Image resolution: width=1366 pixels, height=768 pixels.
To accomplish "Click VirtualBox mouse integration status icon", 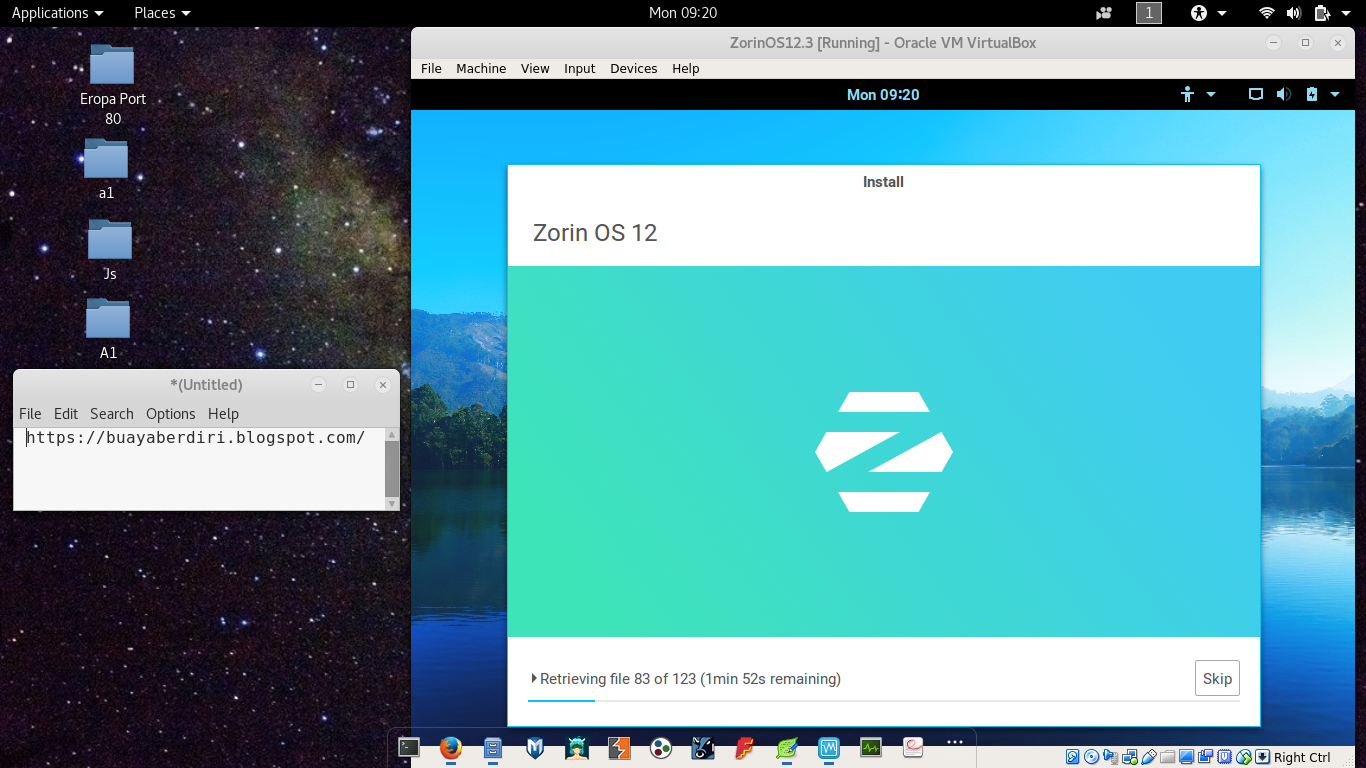I will (1244, 757).
